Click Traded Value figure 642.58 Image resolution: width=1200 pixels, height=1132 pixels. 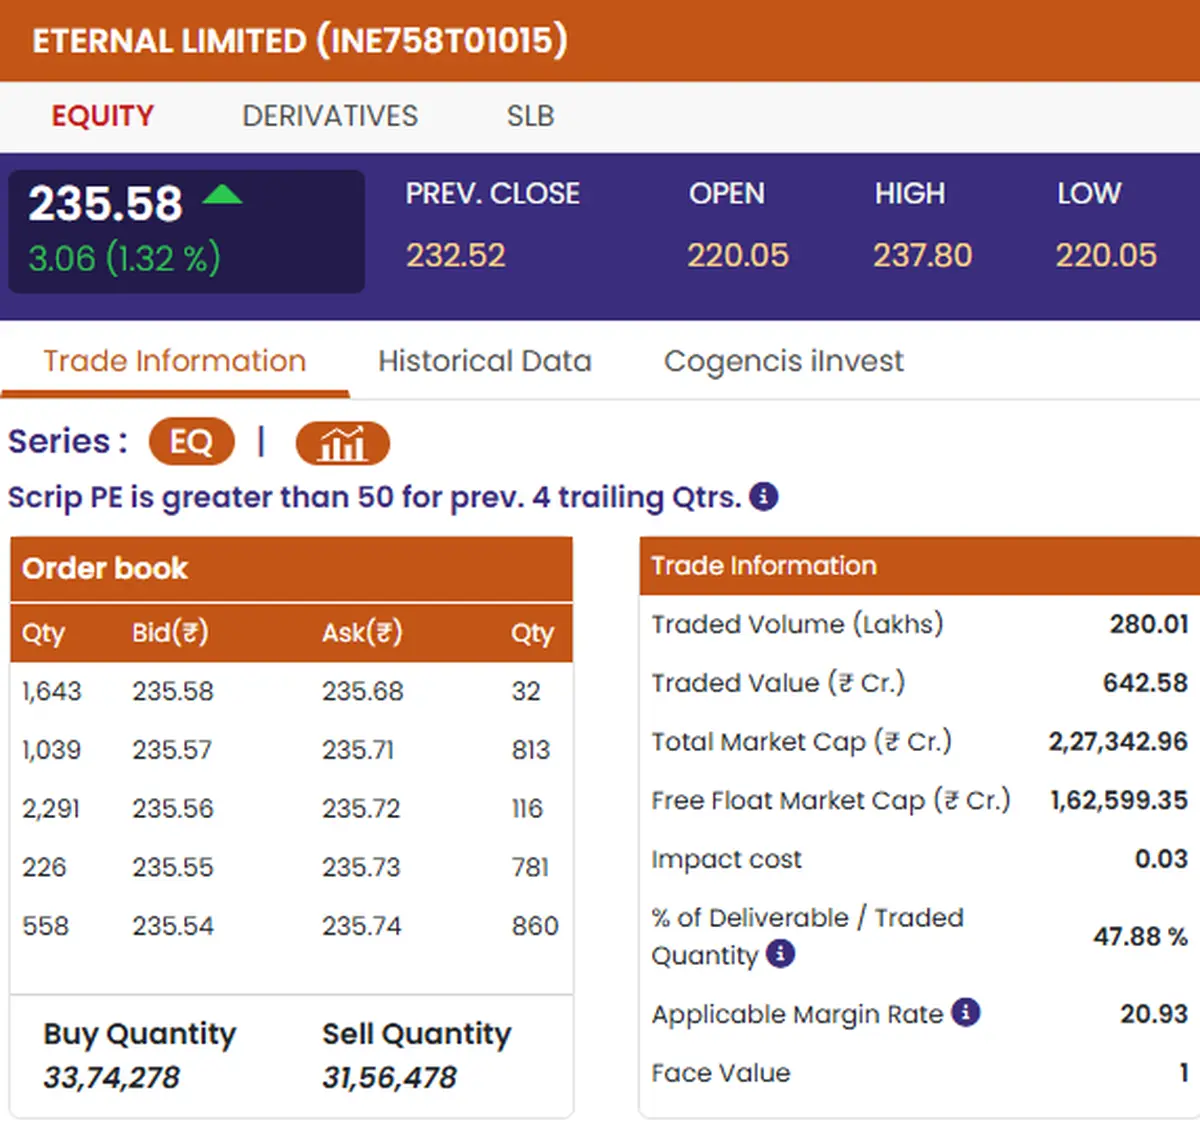point(1145,683)
